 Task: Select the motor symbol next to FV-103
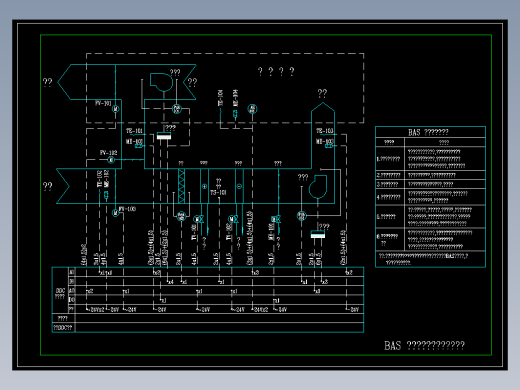coord(115,213)
